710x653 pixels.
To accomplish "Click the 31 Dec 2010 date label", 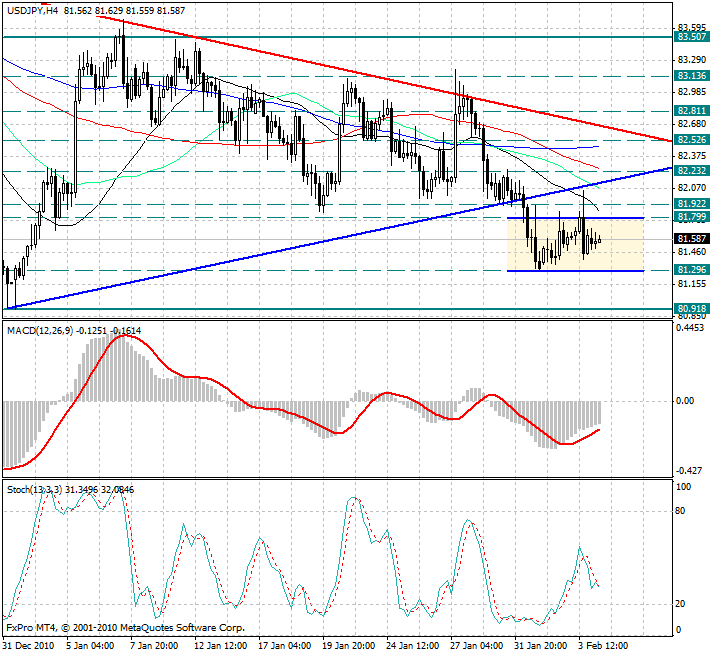I will pyautogui.click(x=29, y=645).
